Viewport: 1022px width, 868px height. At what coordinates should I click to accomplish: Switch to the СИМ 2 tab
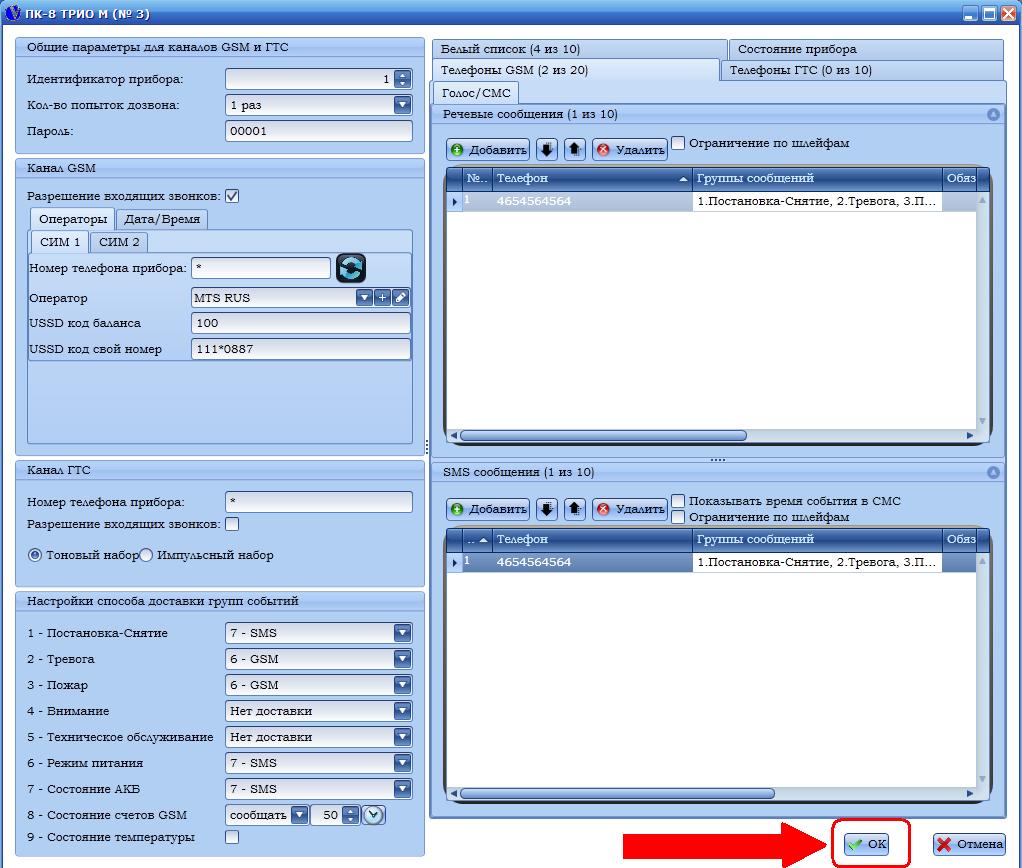pyautogui.click(x=119, y=242)
